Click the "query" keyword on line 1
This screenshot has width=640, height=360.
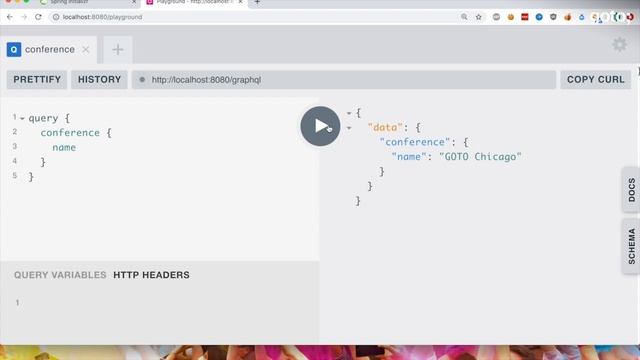coord(43,118)
